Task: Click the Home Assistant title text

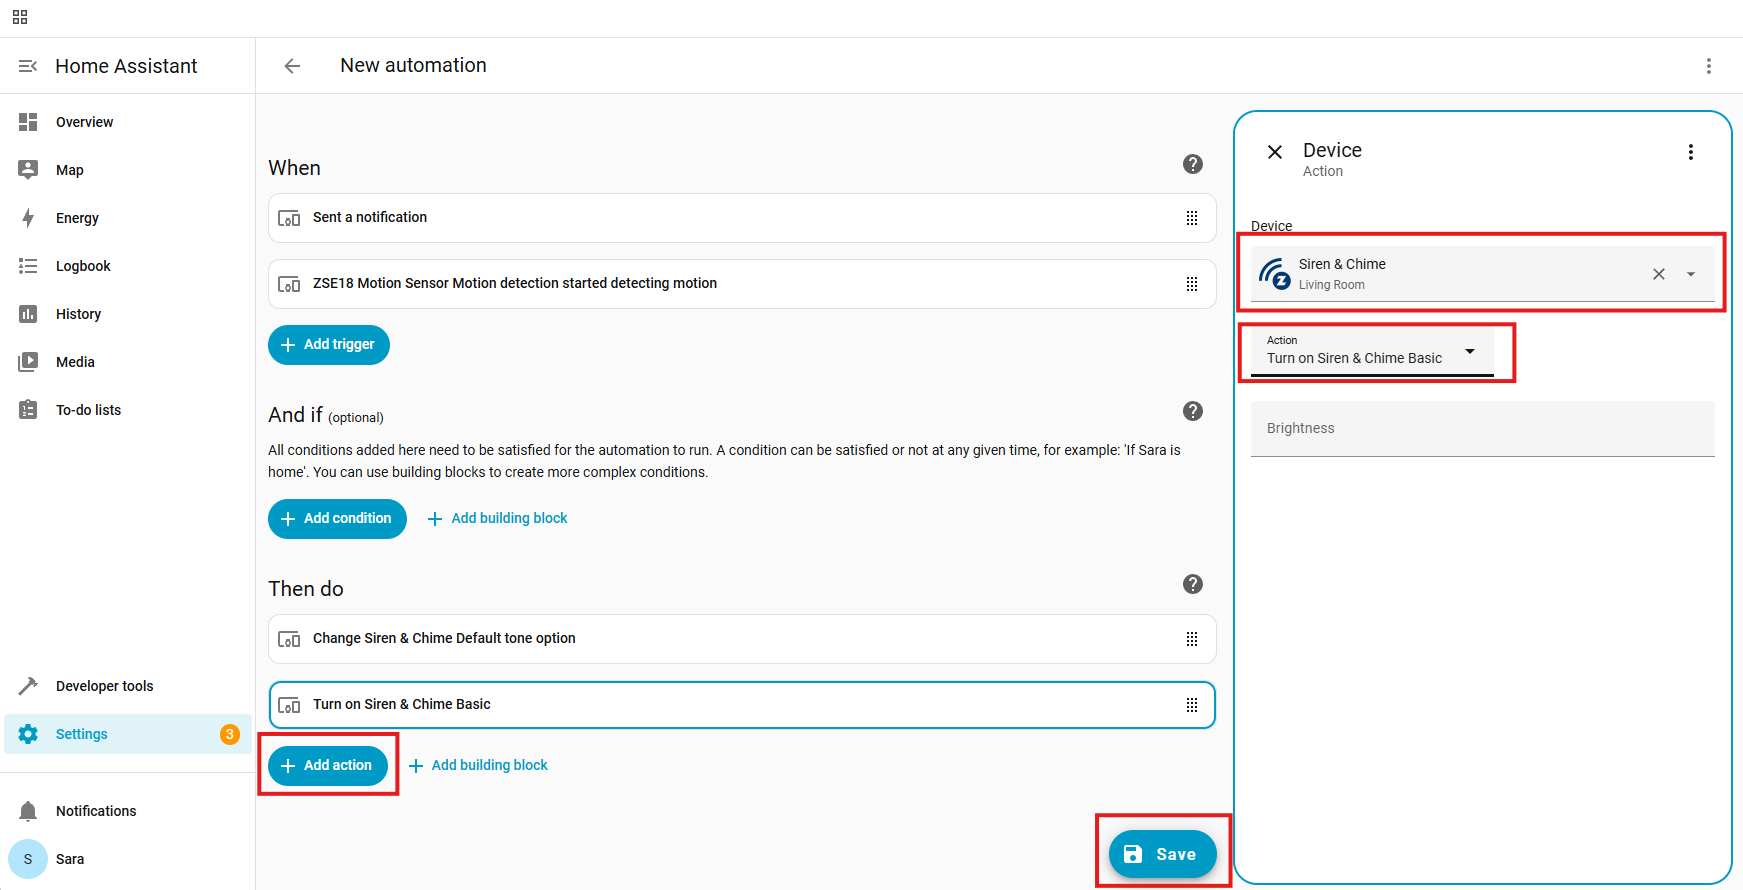Action: click(x=127, y=66)
